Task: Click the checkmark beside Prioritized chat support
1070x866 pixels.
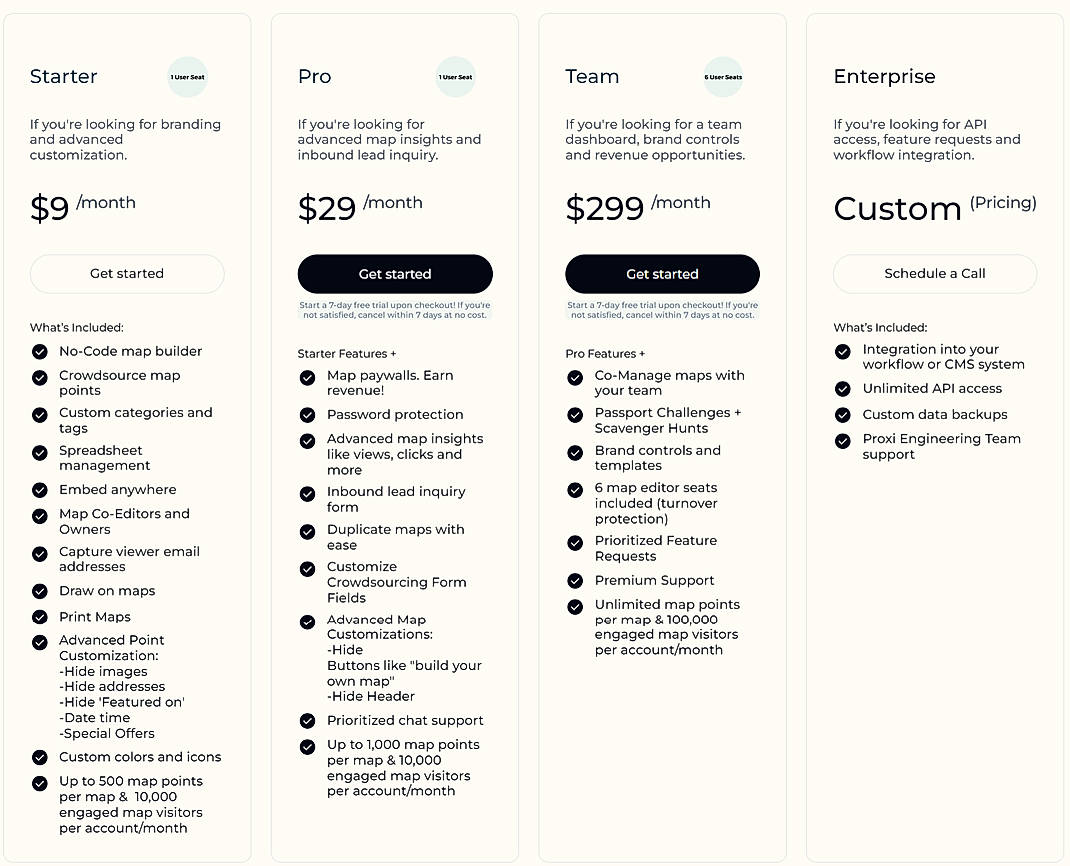Action: [x=307, y=722]
